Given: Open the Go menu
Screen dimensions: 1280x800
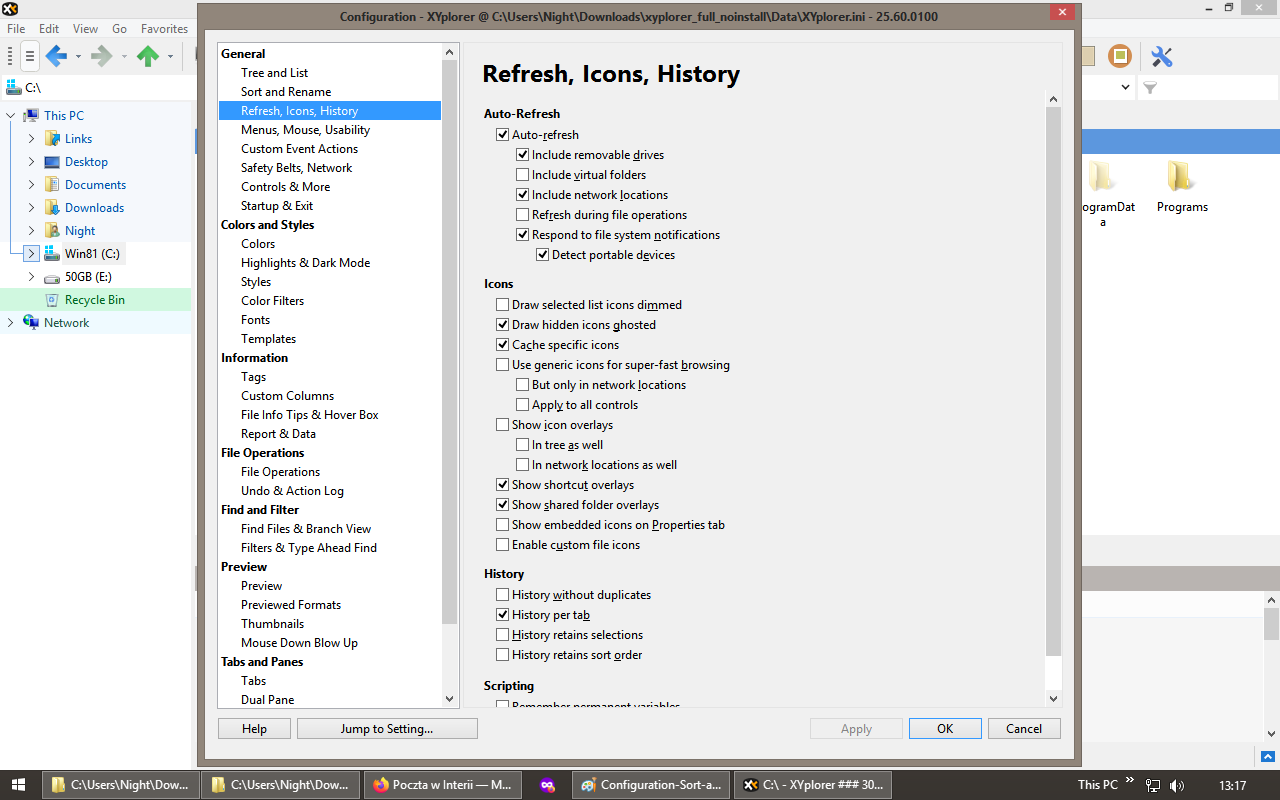Looking at the screenshot, I should pos(119,29).
